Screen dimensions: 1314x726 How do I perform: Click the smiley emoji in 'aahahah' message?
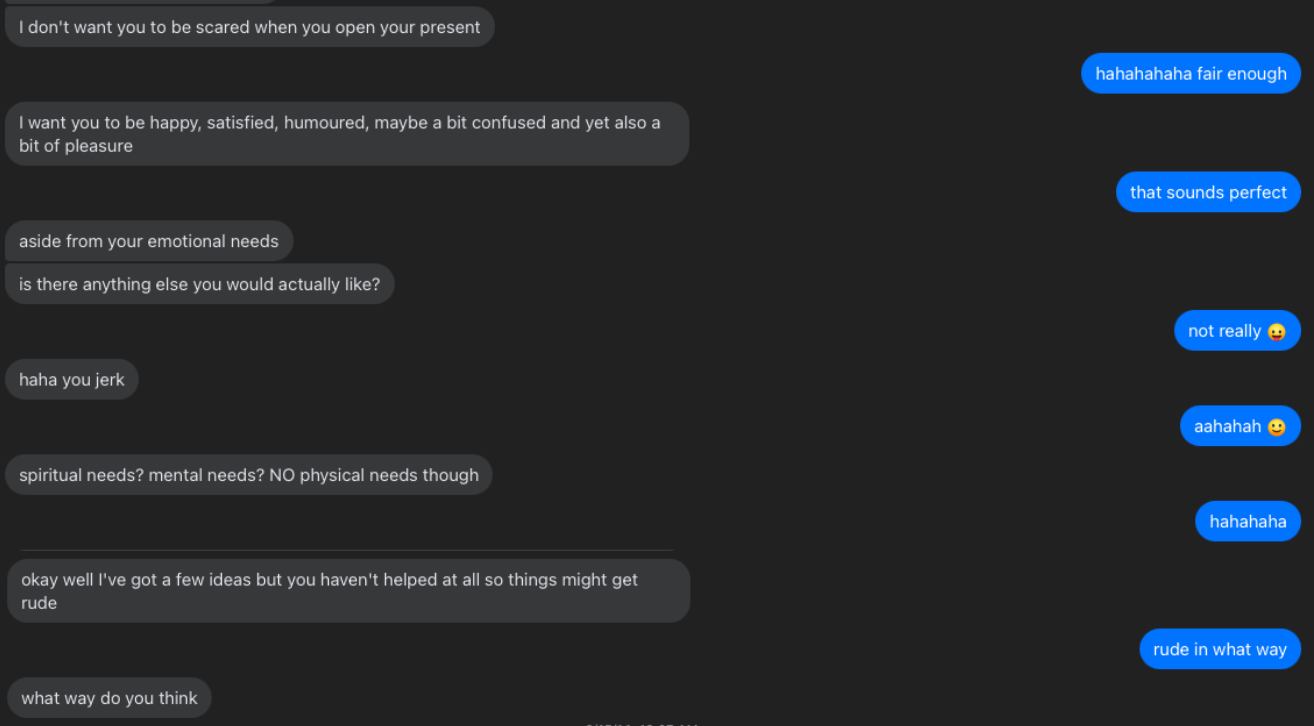click(1276, 427)
